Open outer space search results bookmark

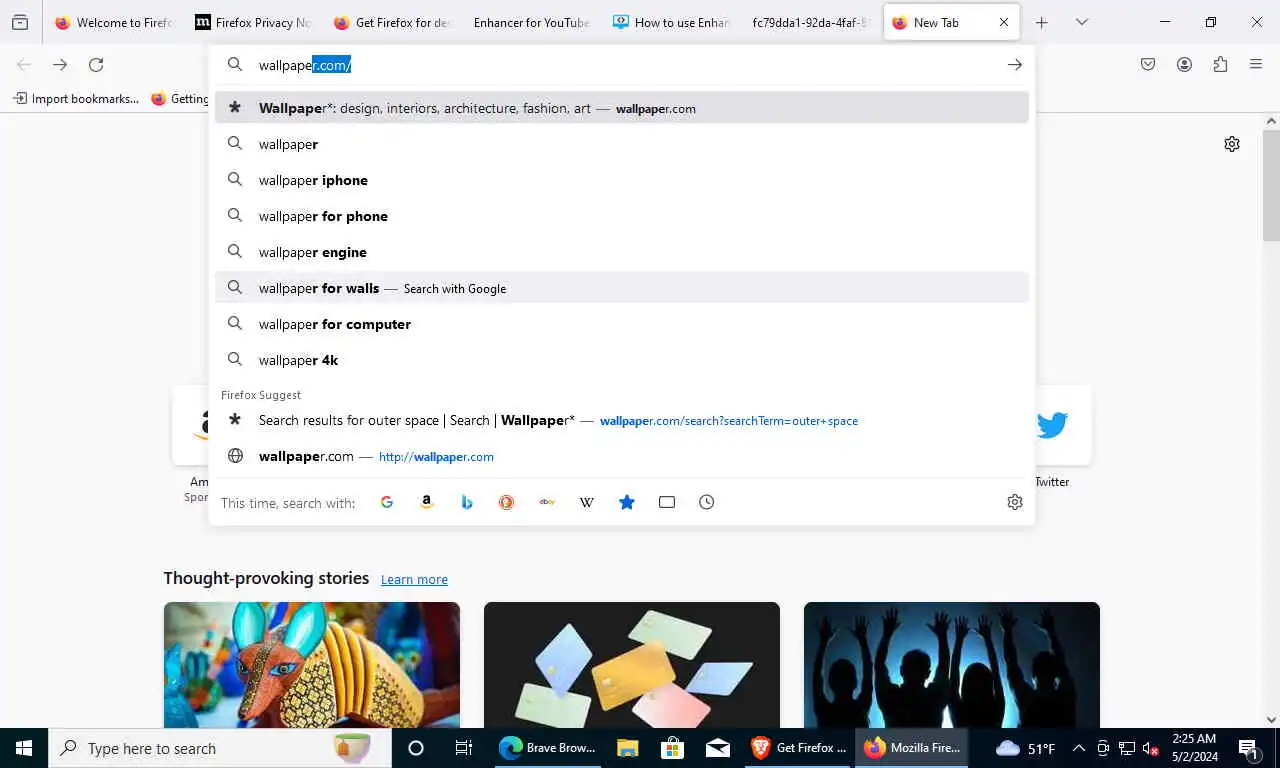[622, 420]
